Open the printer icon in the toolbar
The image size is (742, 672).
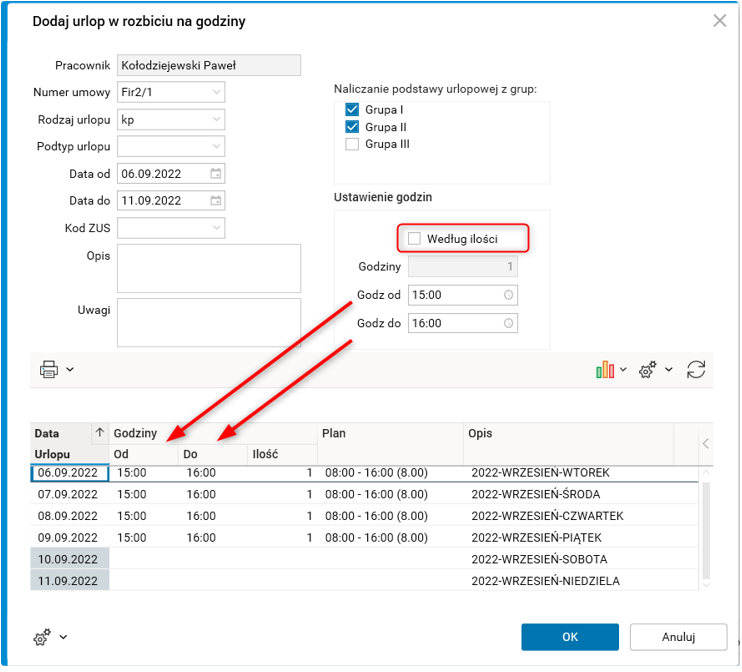tap(49, 369)
